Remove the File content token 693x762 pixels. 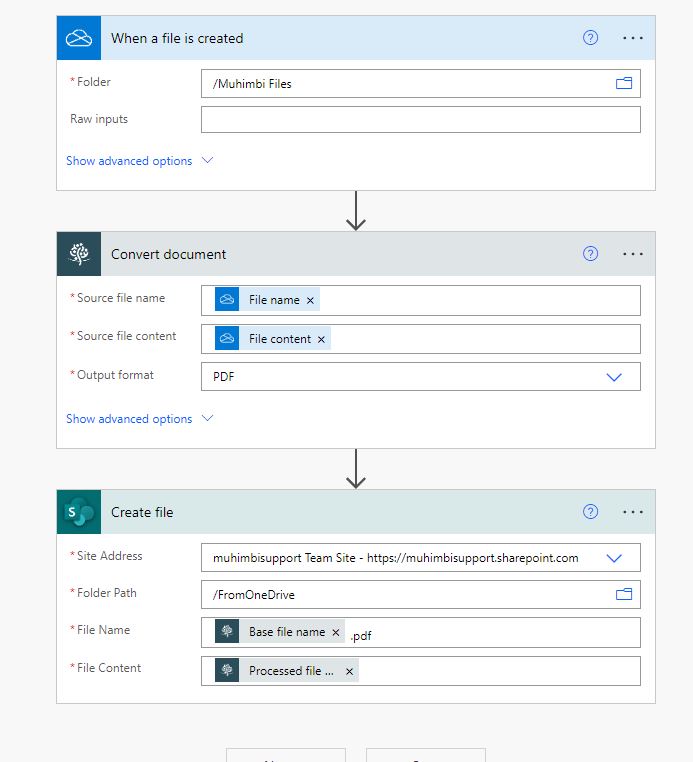click(321, 339)
